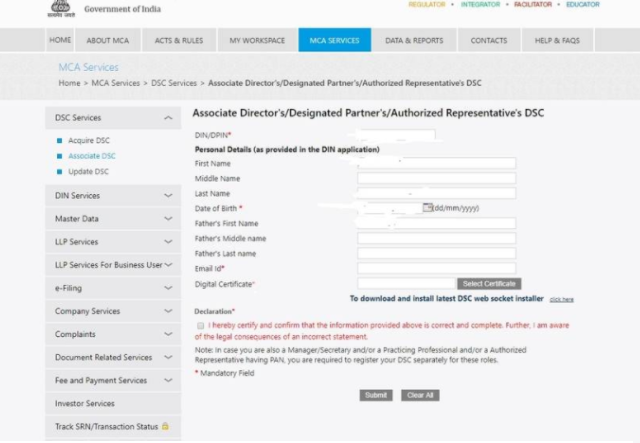Follow the 'click here' installer download link
This screenshot has height=443, width=640.
[x=561, y=299]
